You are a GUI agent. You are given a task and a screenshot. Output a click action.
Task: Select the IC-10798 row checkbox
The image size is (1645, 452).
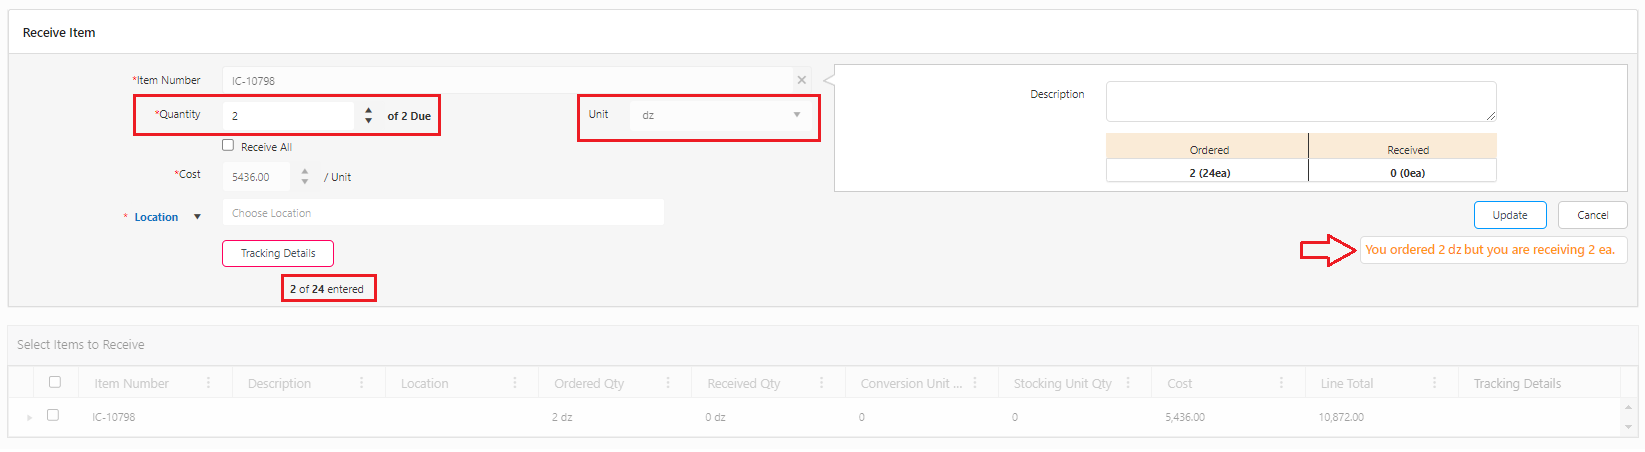tap(53, 415)
